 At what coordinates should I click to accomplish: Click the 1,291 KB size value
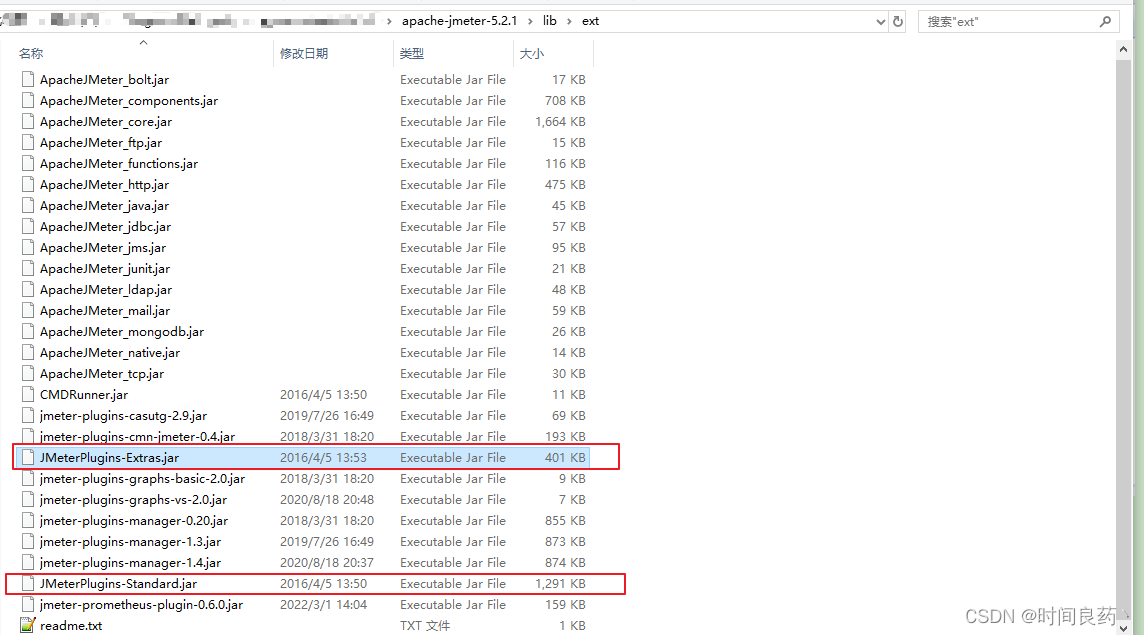coord(560,584)
